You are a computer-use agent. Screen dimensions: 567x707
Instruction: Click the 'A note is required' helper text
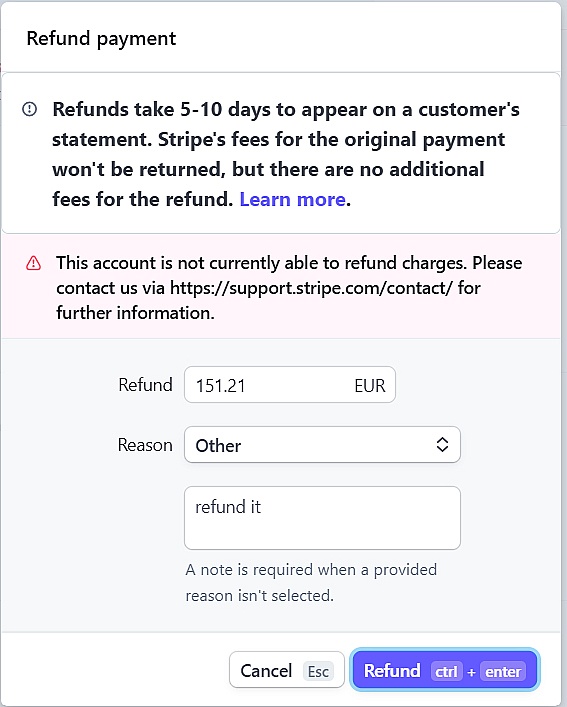click(x=311, y=583)
